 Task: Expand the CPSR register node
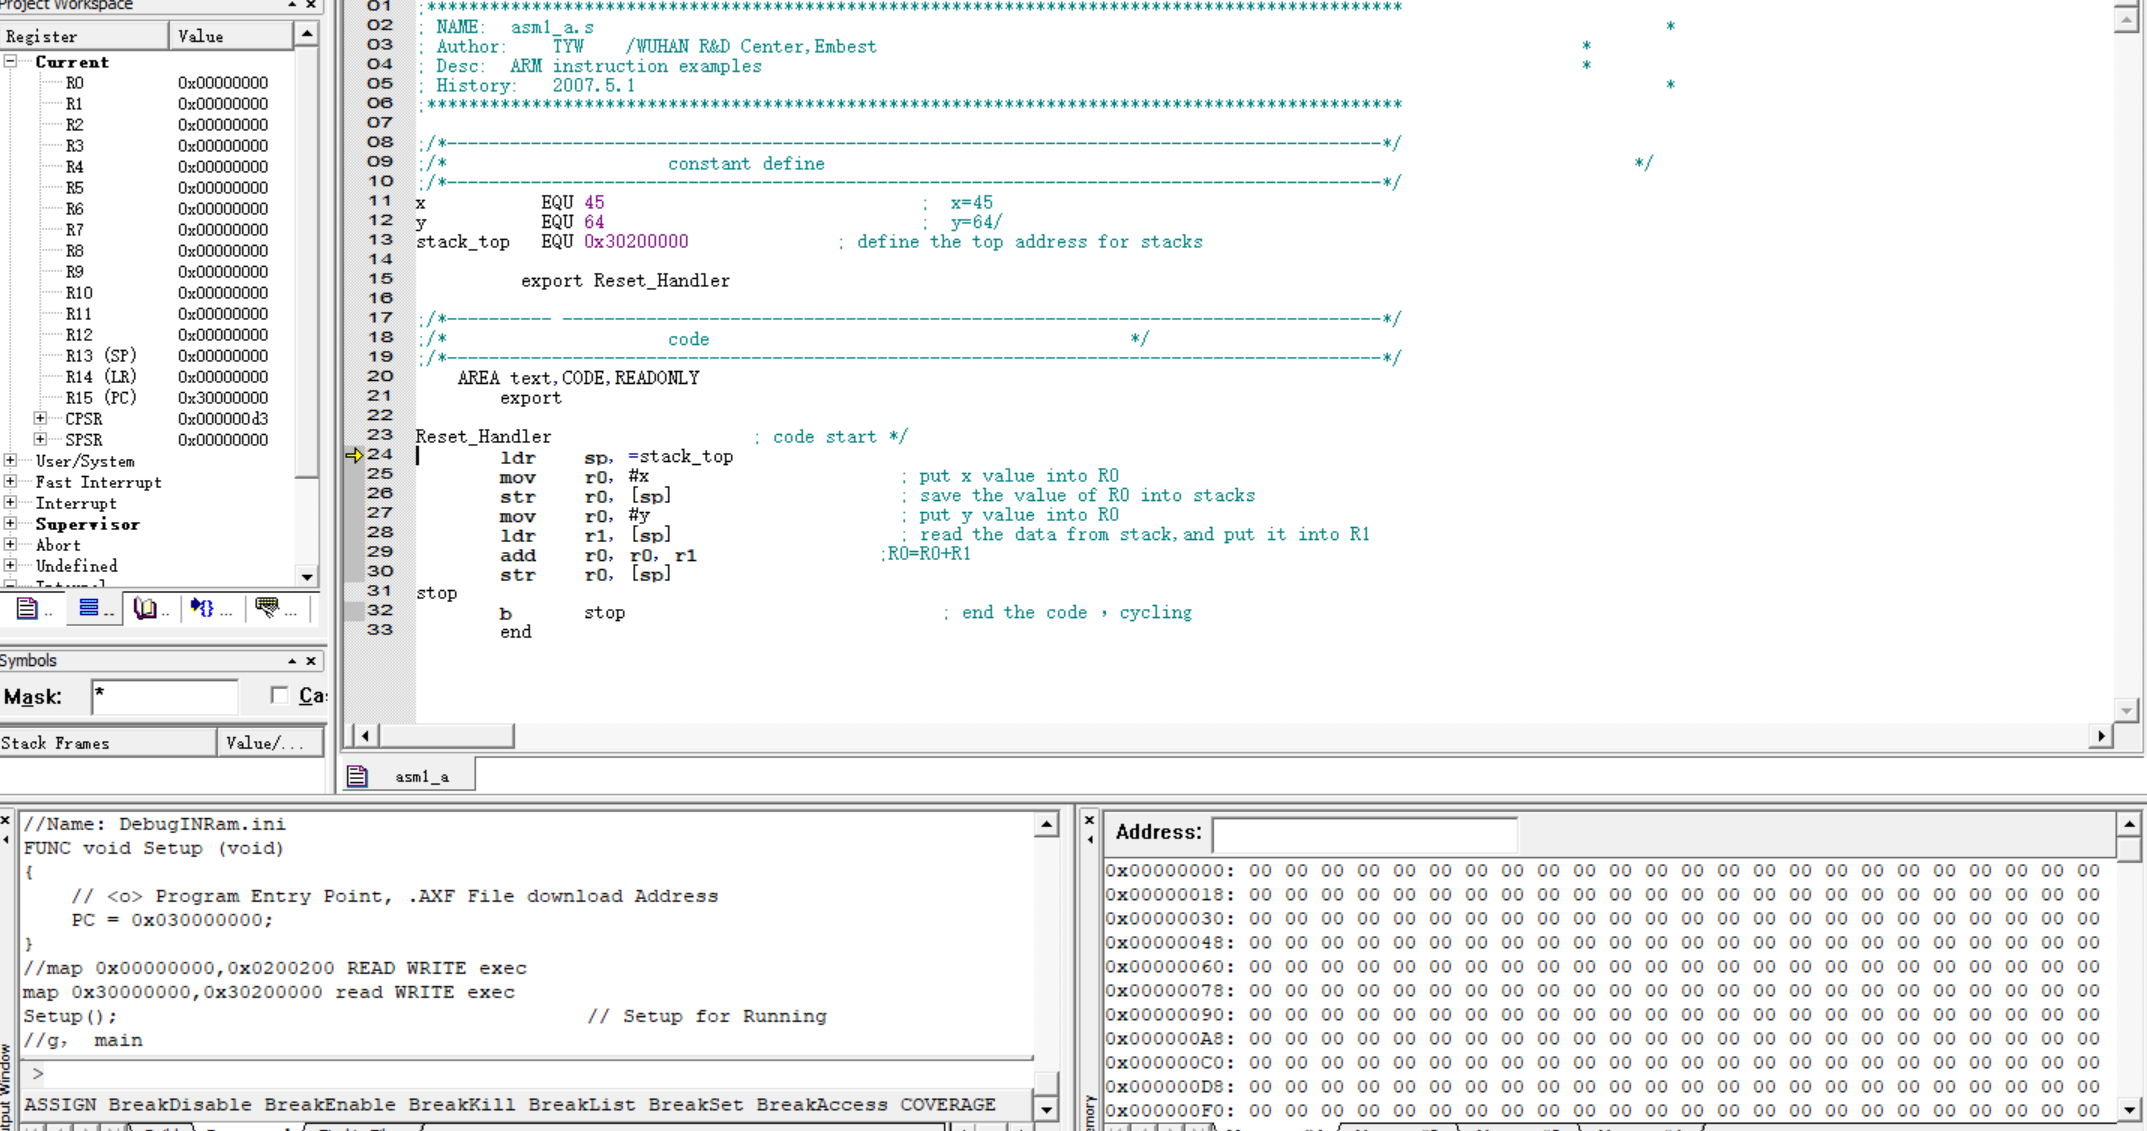click(x=40, y=419)
